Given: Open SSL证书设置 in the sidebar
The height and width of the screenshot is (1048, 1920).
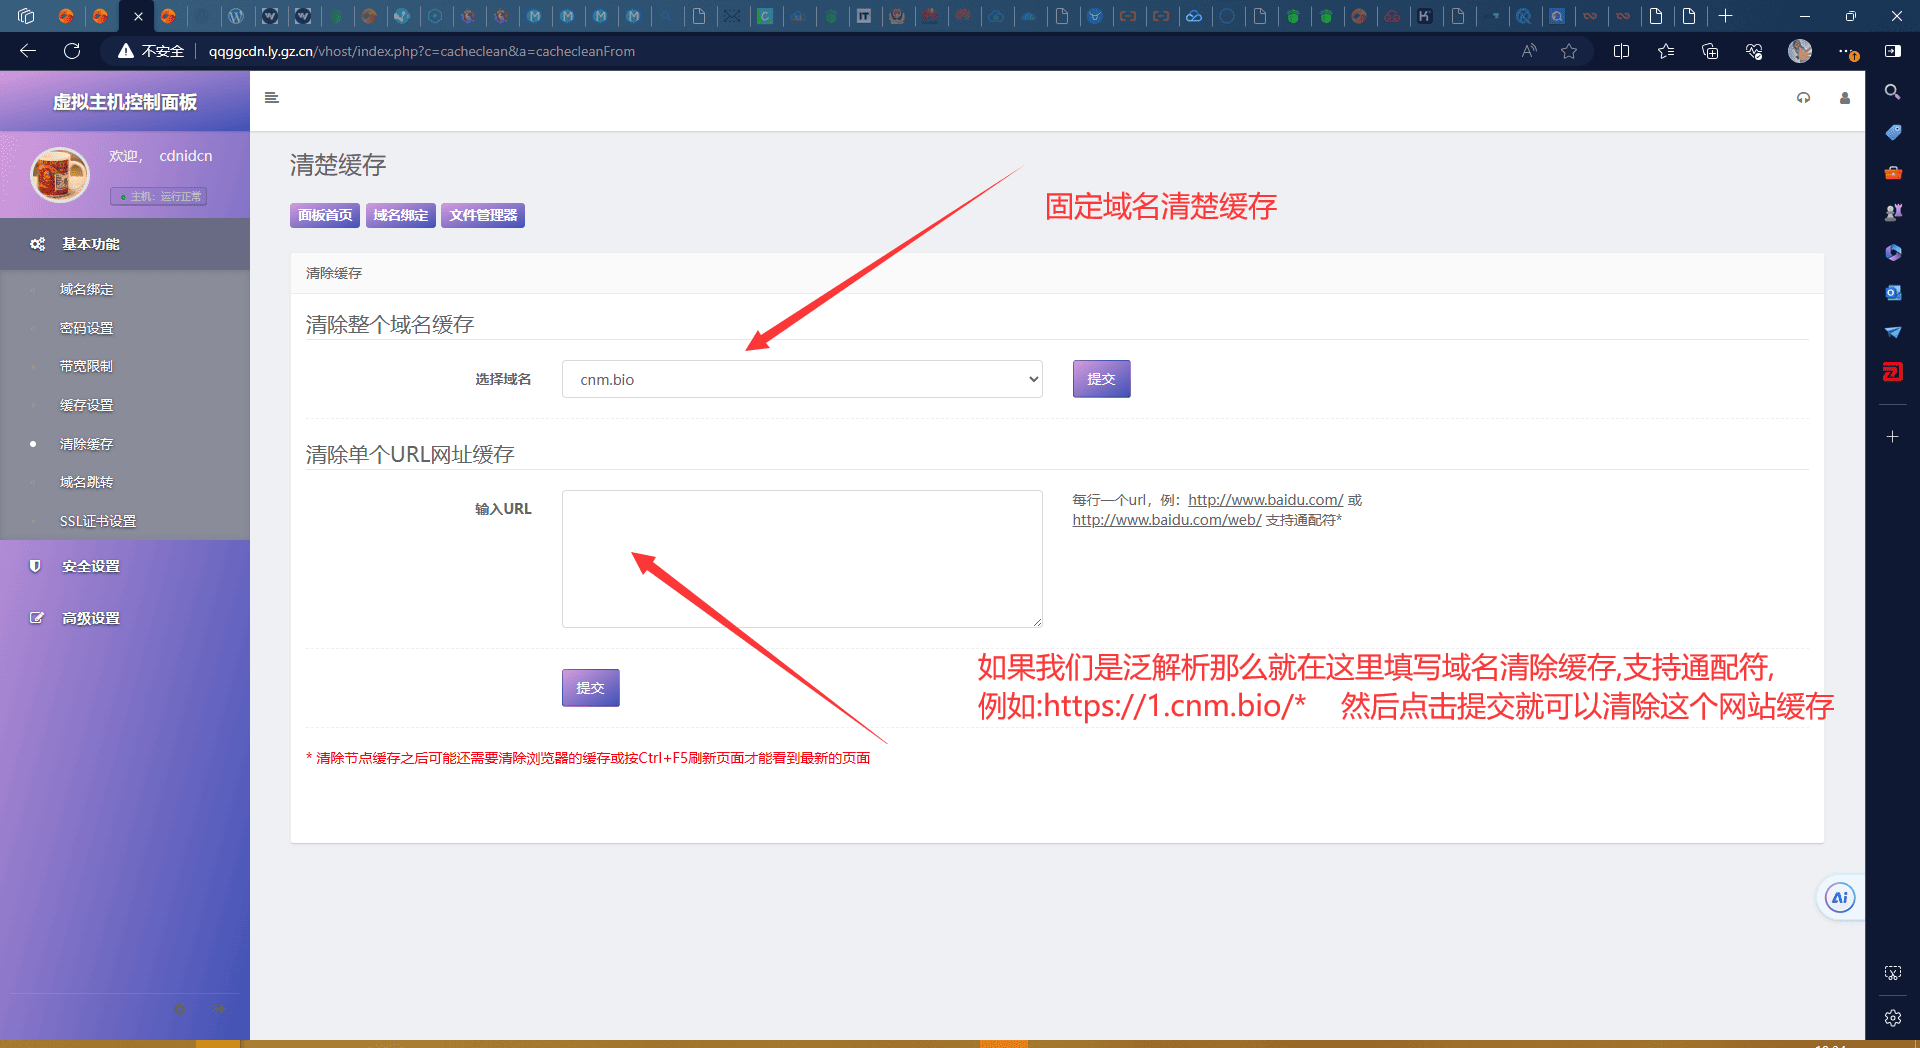Looking at the screenshot, I should tap(98, 521).
